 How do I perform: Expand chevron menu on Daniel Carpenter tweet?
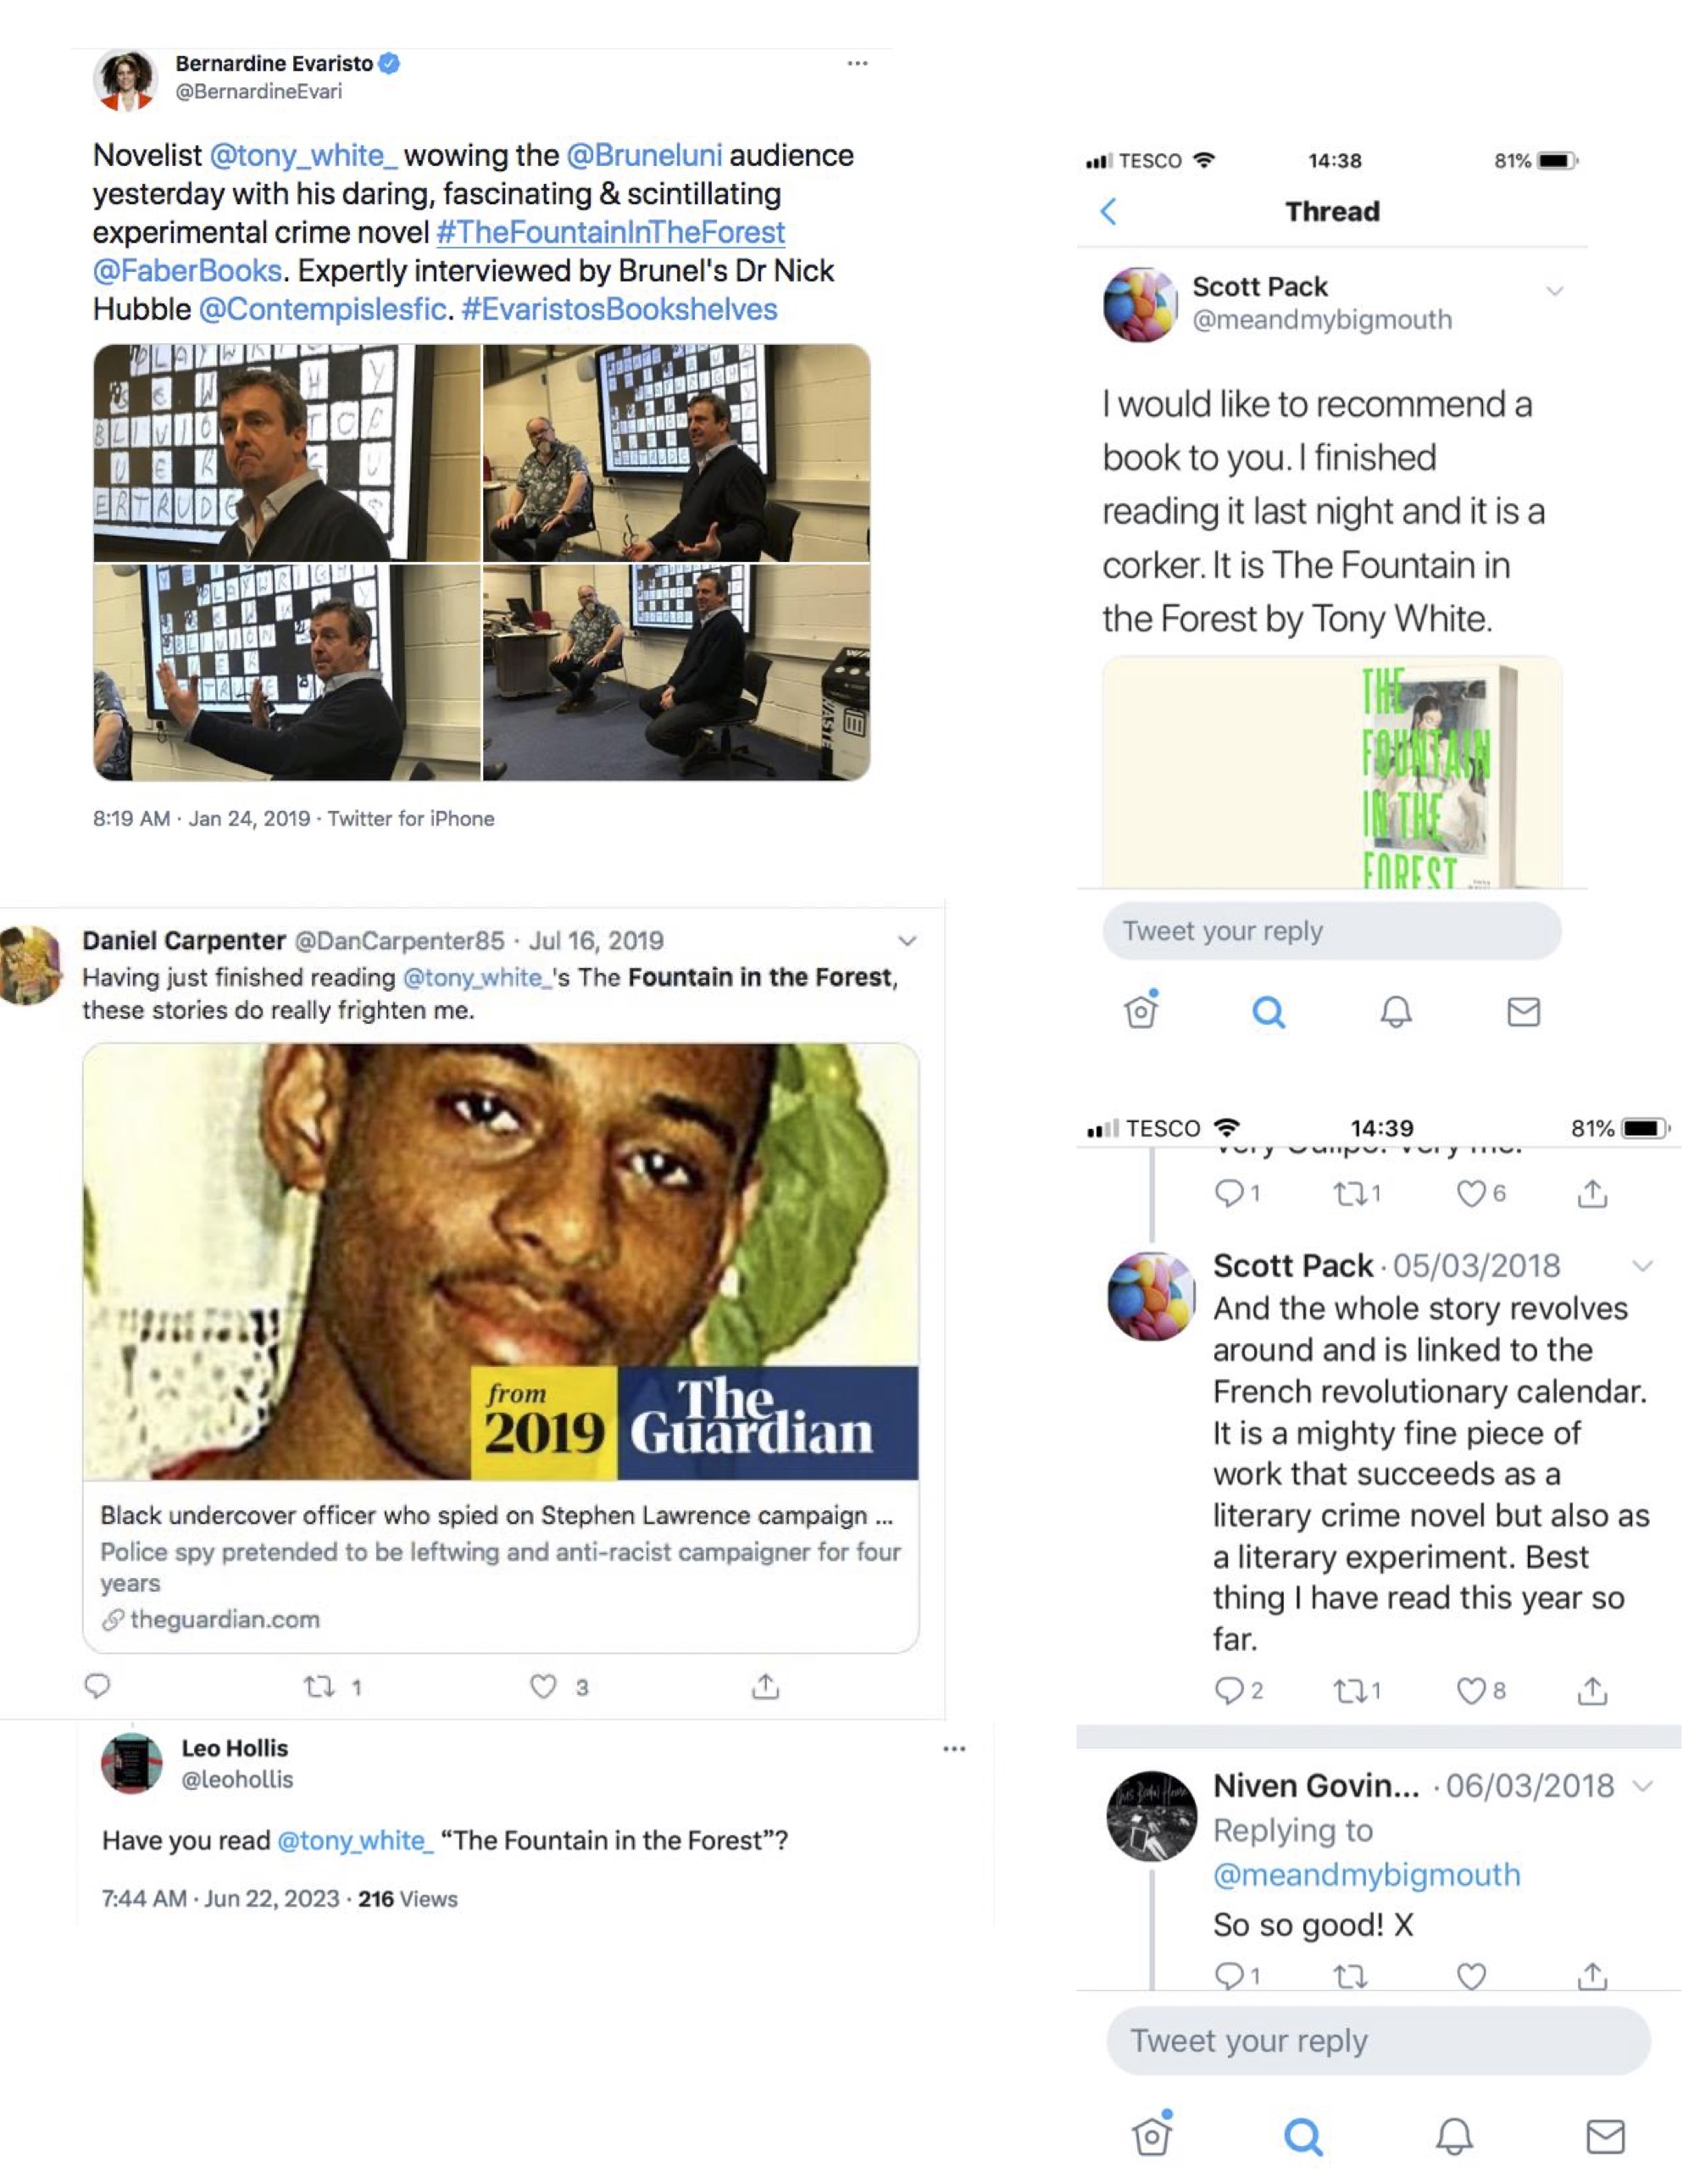907,940
